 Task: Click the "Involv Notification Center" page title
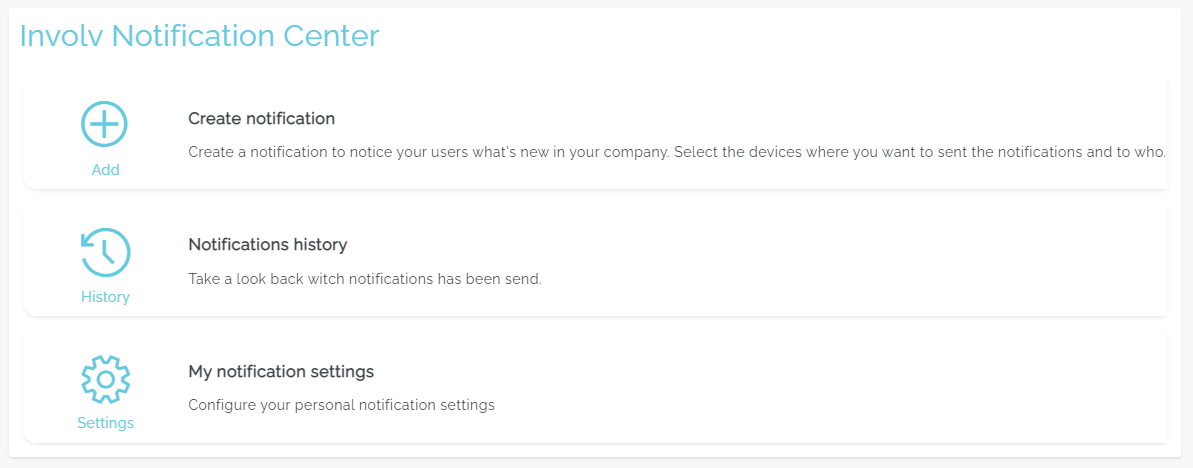tap(199, 36)
